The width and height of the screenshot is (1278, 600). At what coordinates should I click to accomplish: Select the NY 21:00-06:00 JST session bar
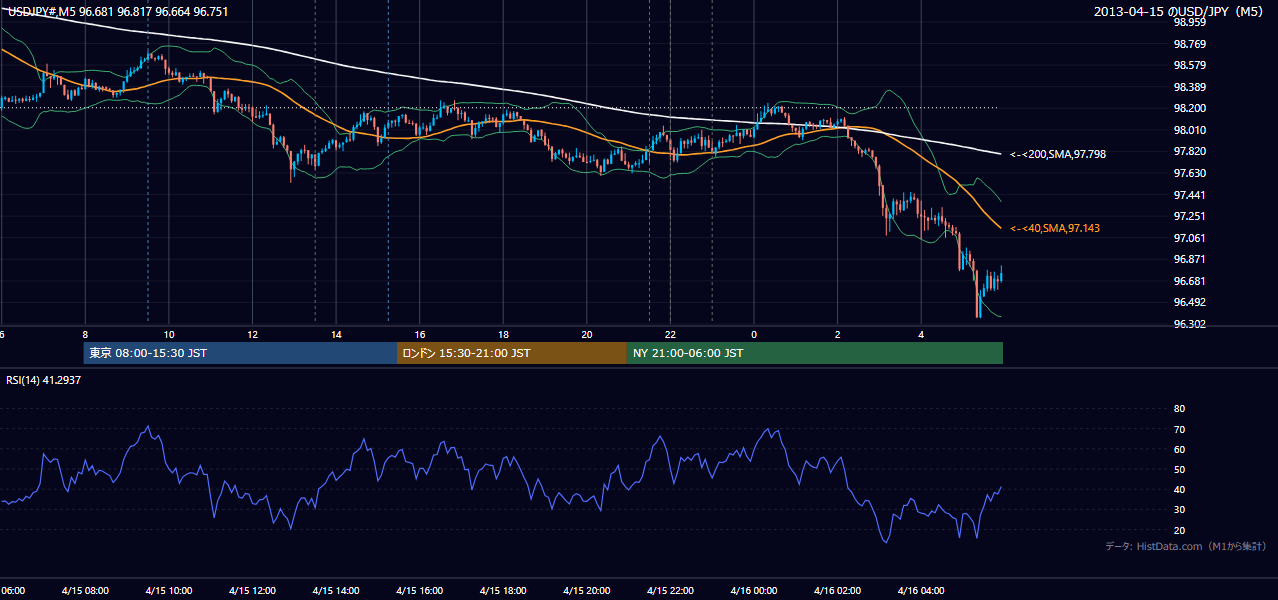pos(815,353)
